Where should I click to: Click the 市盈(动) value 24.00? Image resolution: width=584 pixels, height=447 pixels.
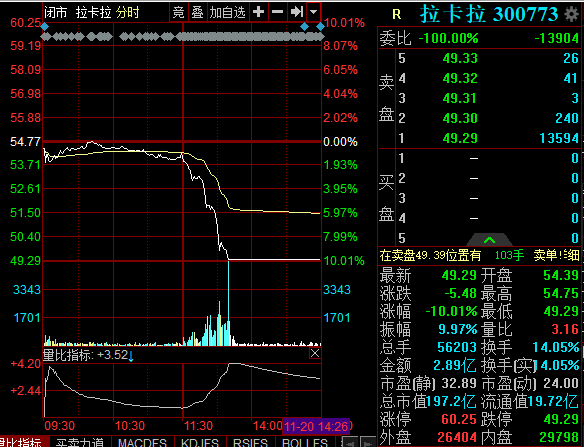pyautogui.click(x=561, y=383)
